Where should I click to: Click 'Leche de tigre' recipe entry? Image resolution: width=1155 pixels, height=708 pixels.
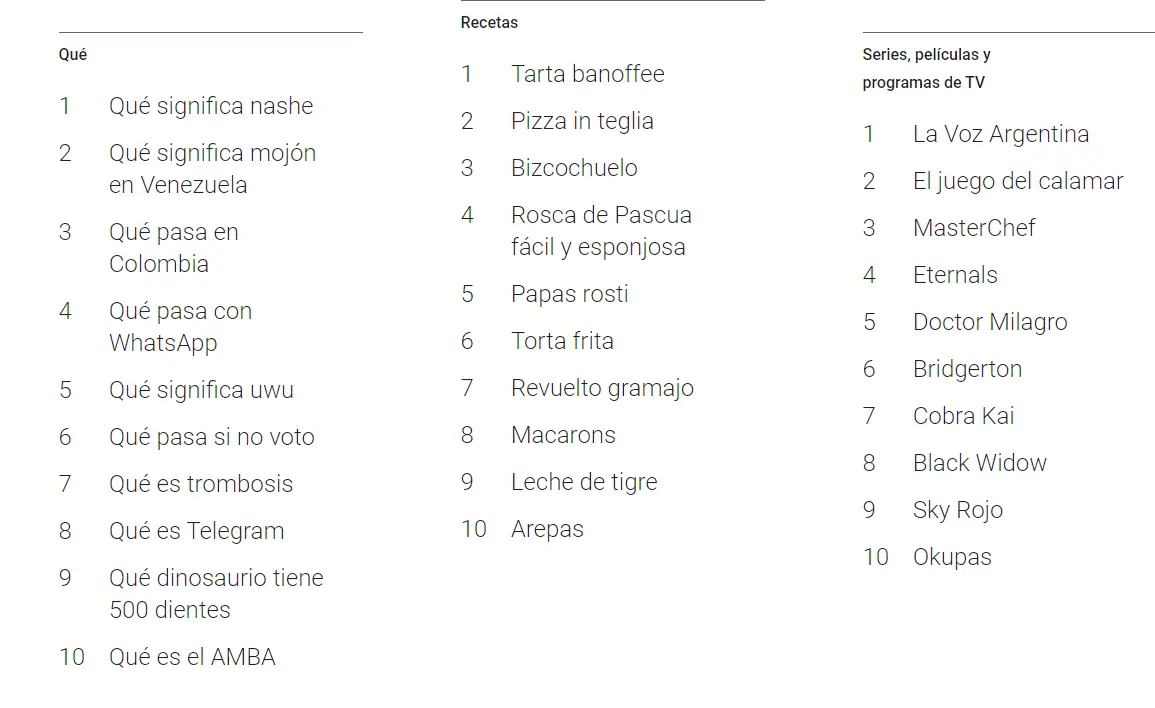[584, 482]
